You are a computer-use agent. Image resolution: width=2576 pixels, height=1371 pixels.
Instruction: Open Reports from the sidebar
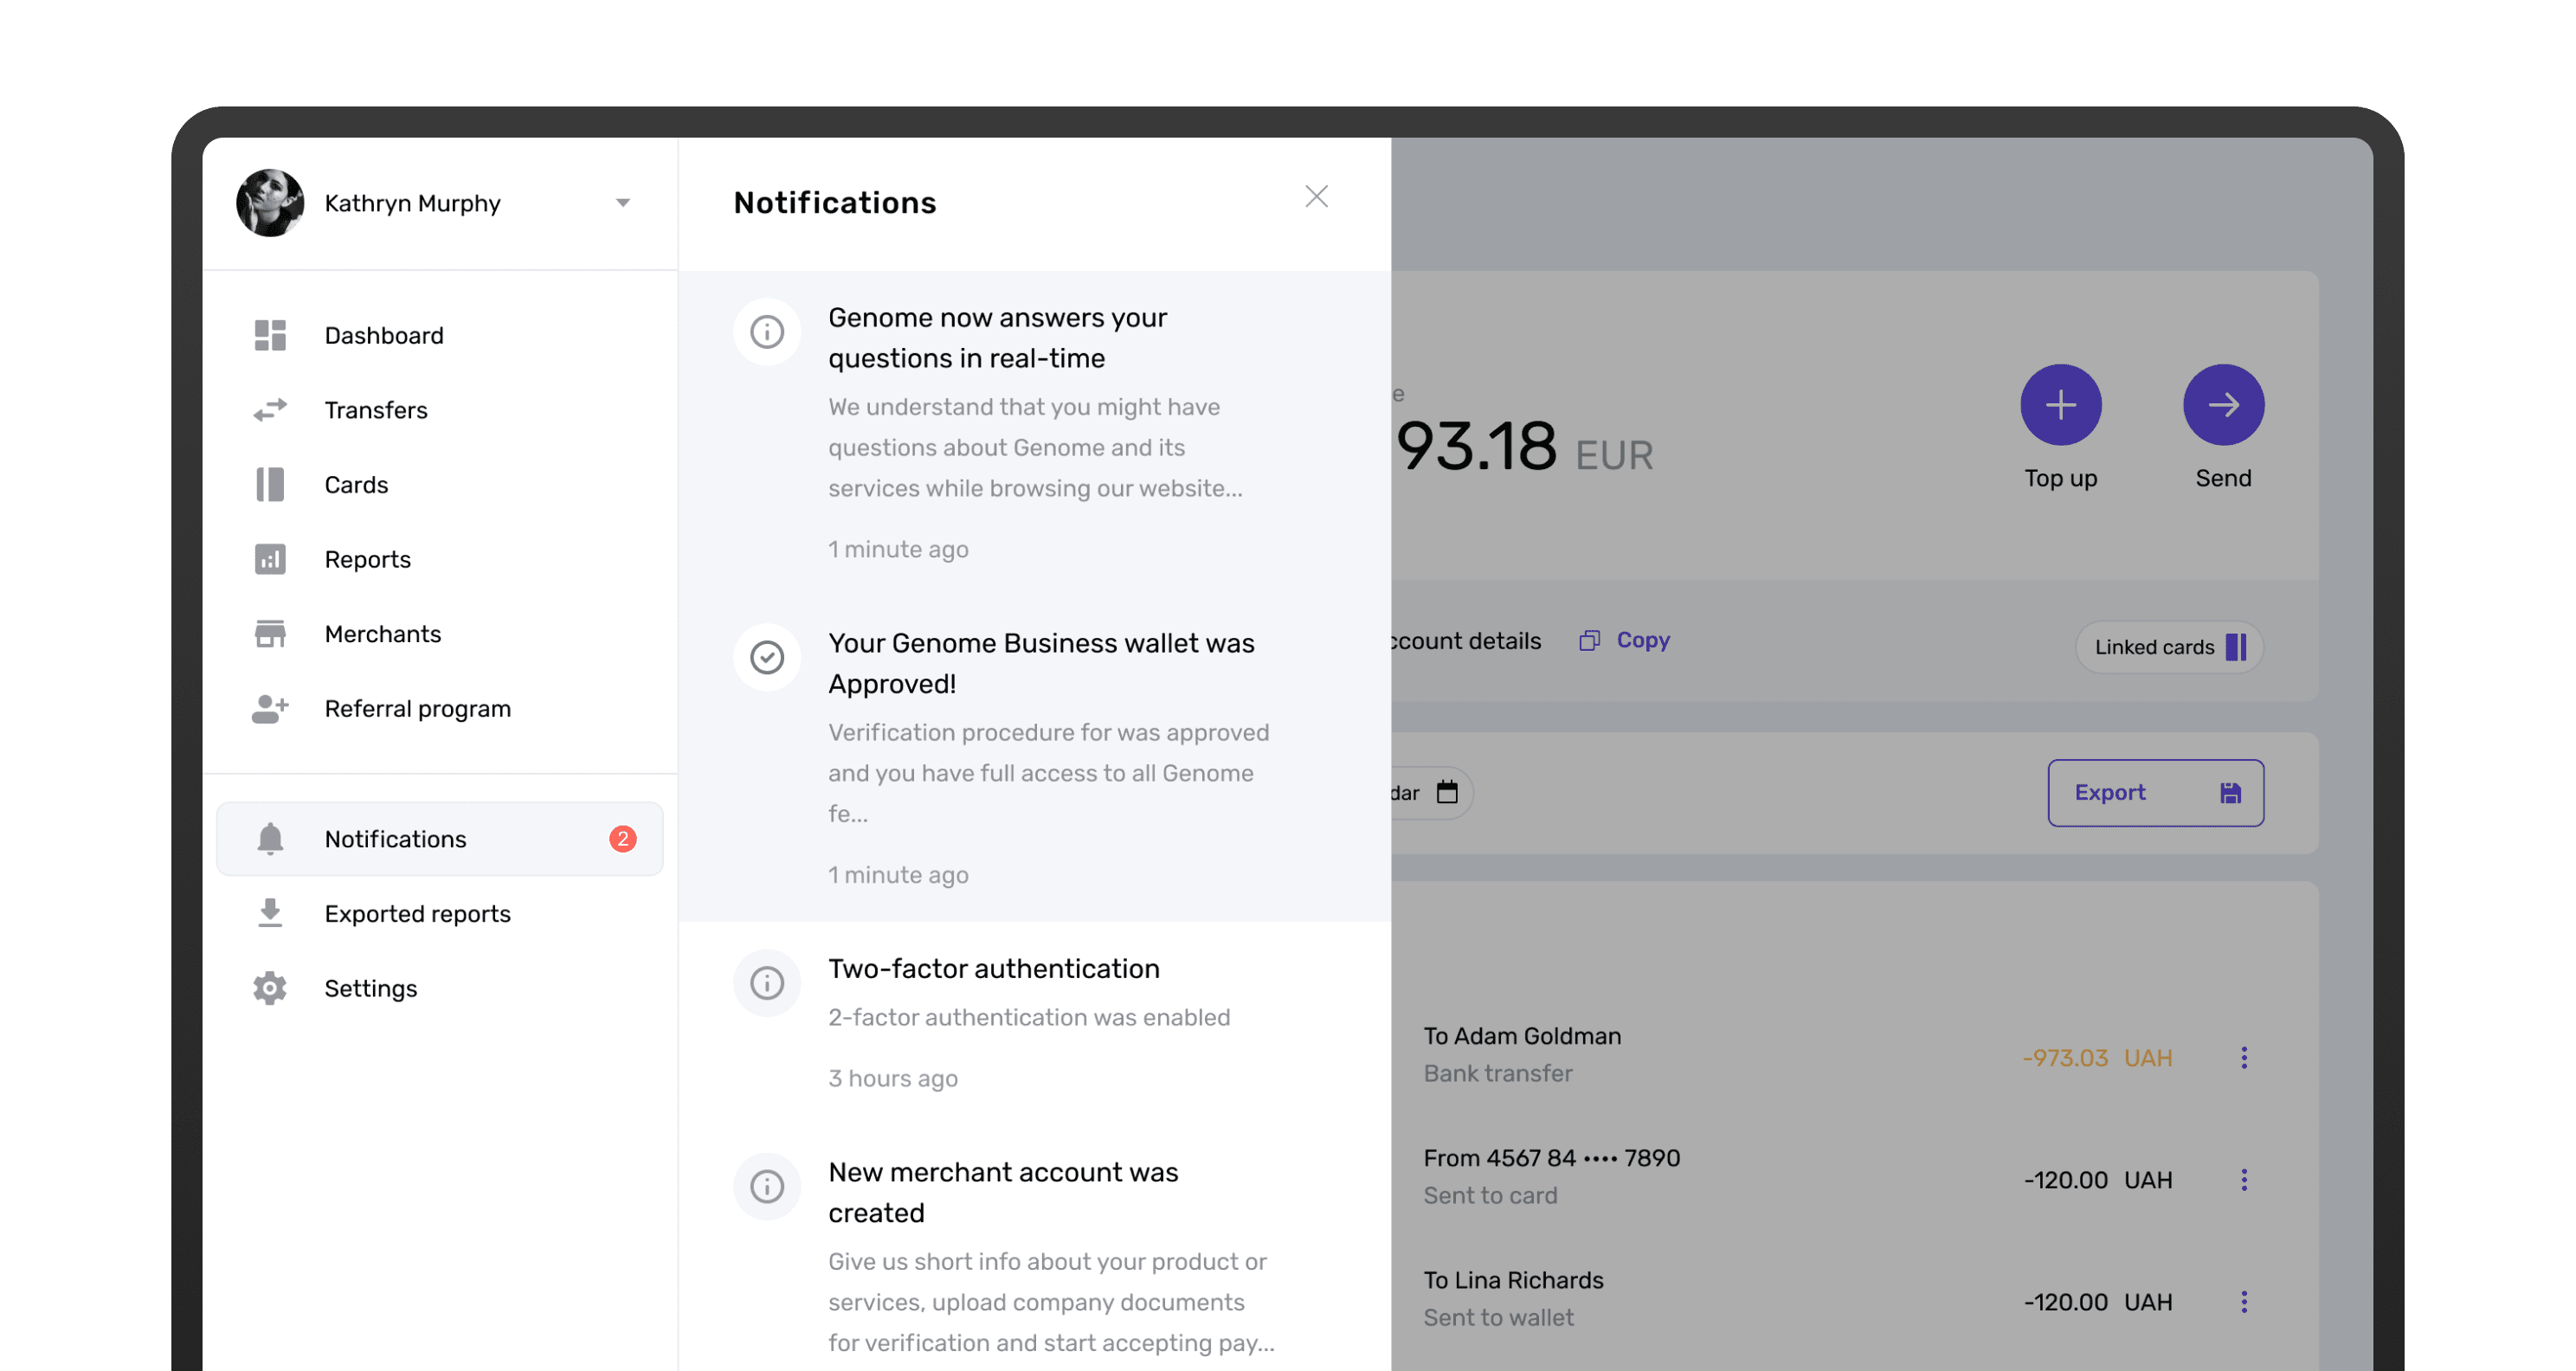(367, 559)
